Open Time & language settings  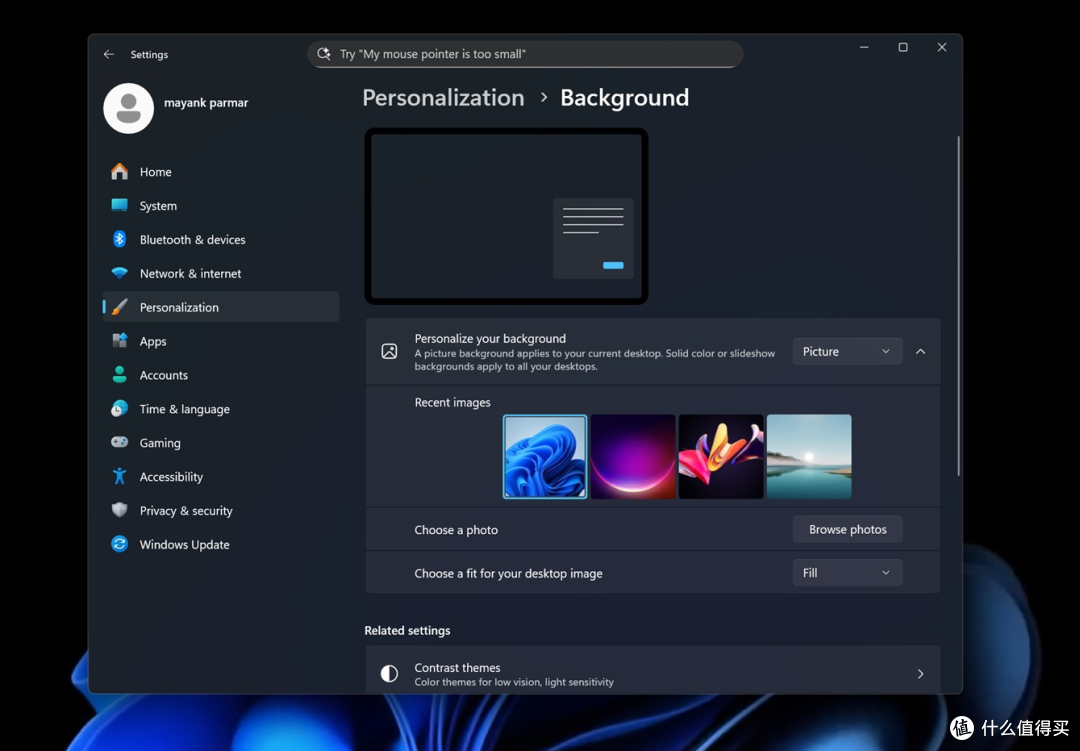click(220, 409)
